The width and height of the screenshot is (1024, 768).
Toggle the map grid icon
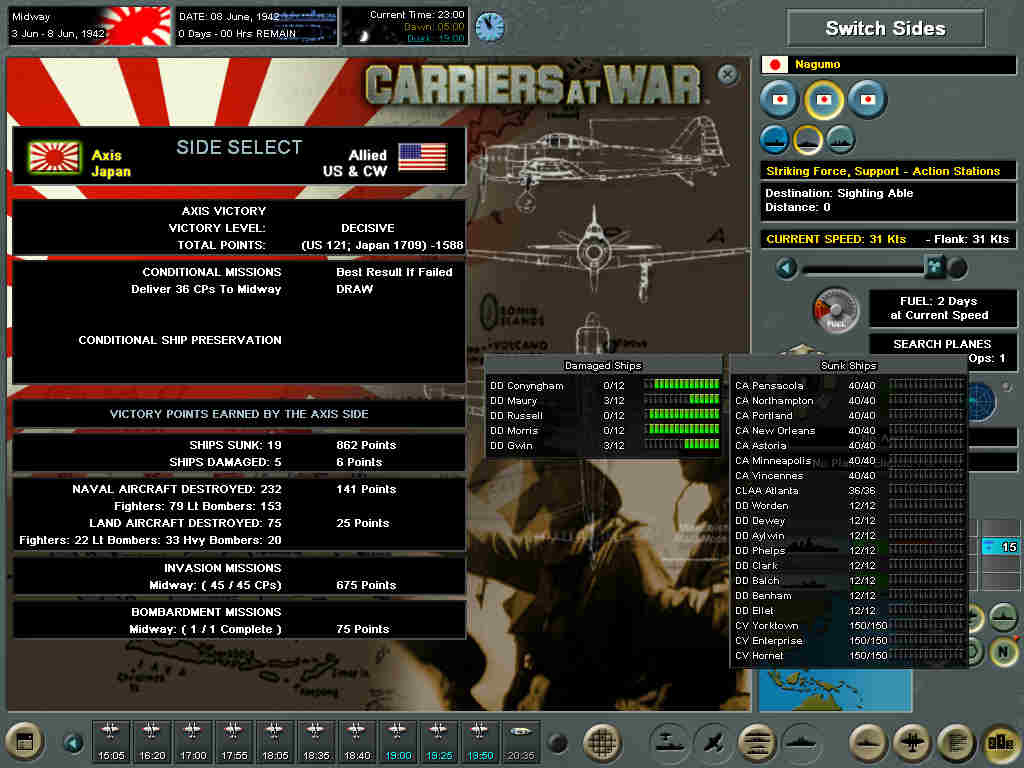[x=601, y=742]
